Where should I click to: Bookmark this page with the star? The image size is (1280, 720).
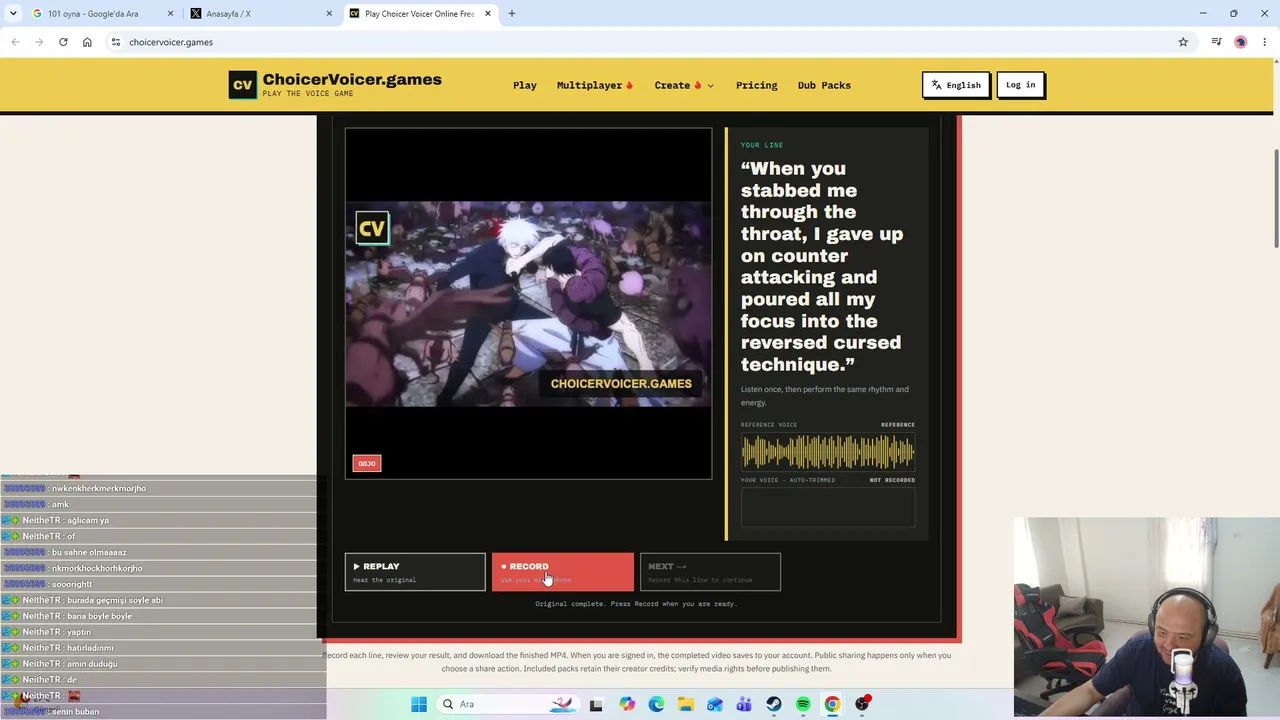(x=1183, y=42)
